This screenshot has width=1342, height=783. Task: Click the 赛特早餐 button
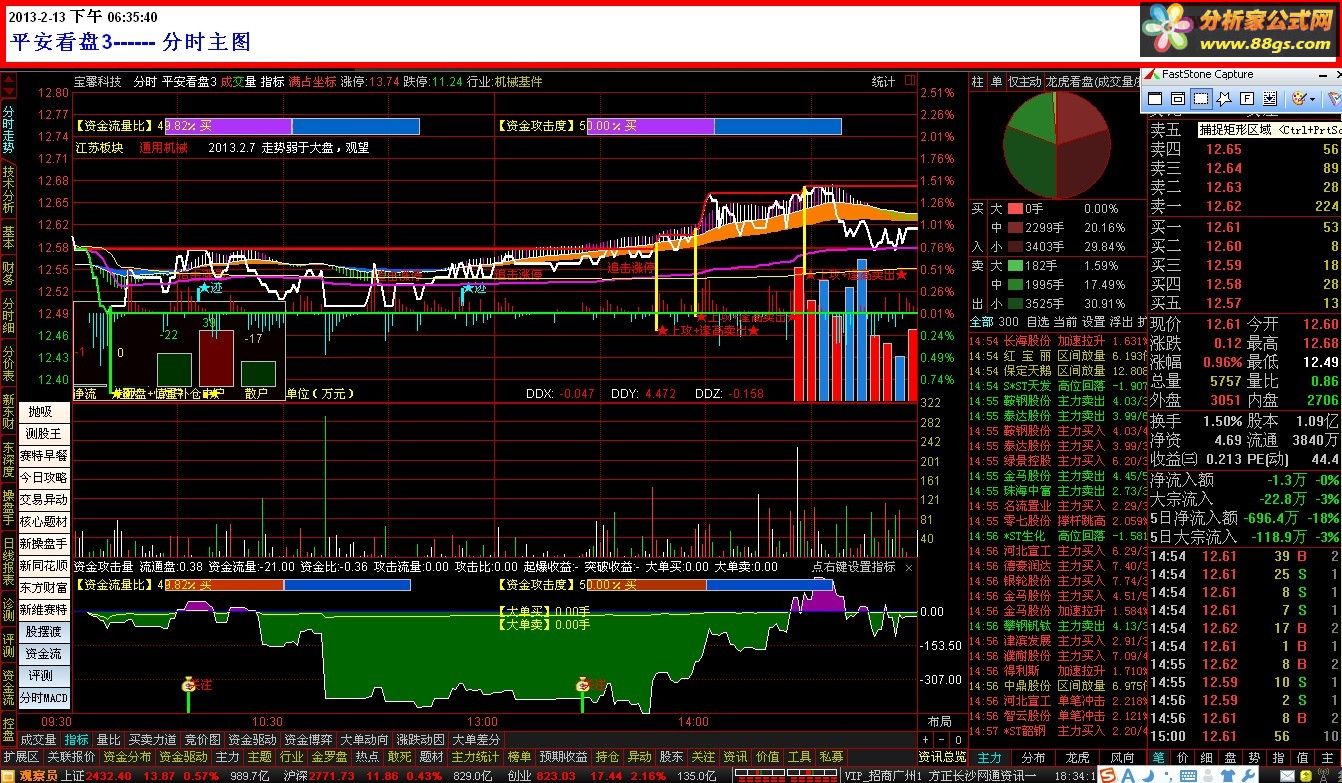pyautogui.click(x=44, y=455)
